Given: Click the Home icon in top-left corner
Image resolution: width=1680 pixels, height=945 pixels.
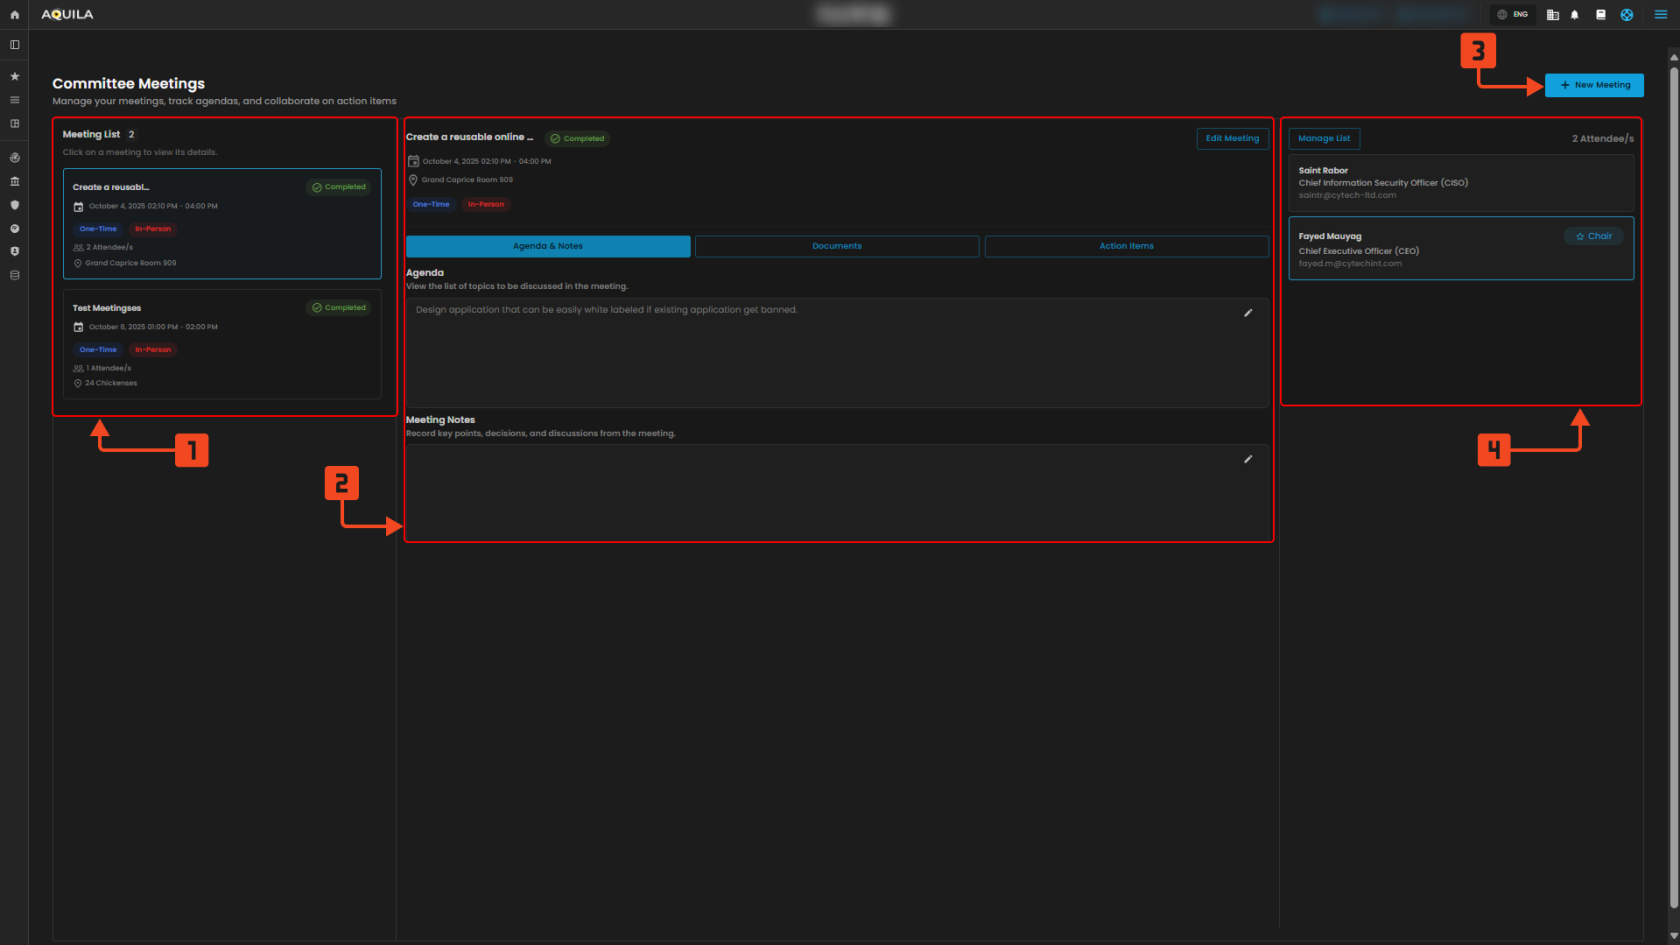Looking at the screenshot, I should pyautogui.click(x=14, y=15).
